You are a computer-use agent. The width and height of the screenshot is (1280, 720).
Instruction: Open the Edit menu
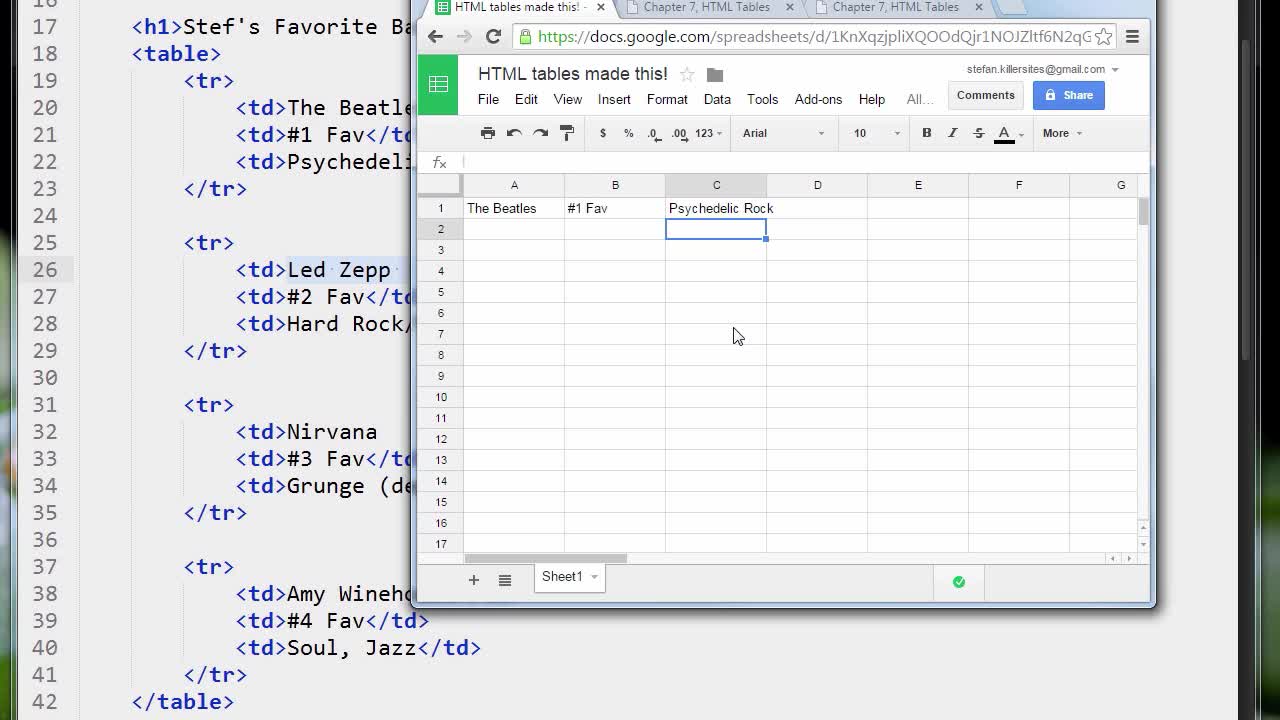click(526, 99)
